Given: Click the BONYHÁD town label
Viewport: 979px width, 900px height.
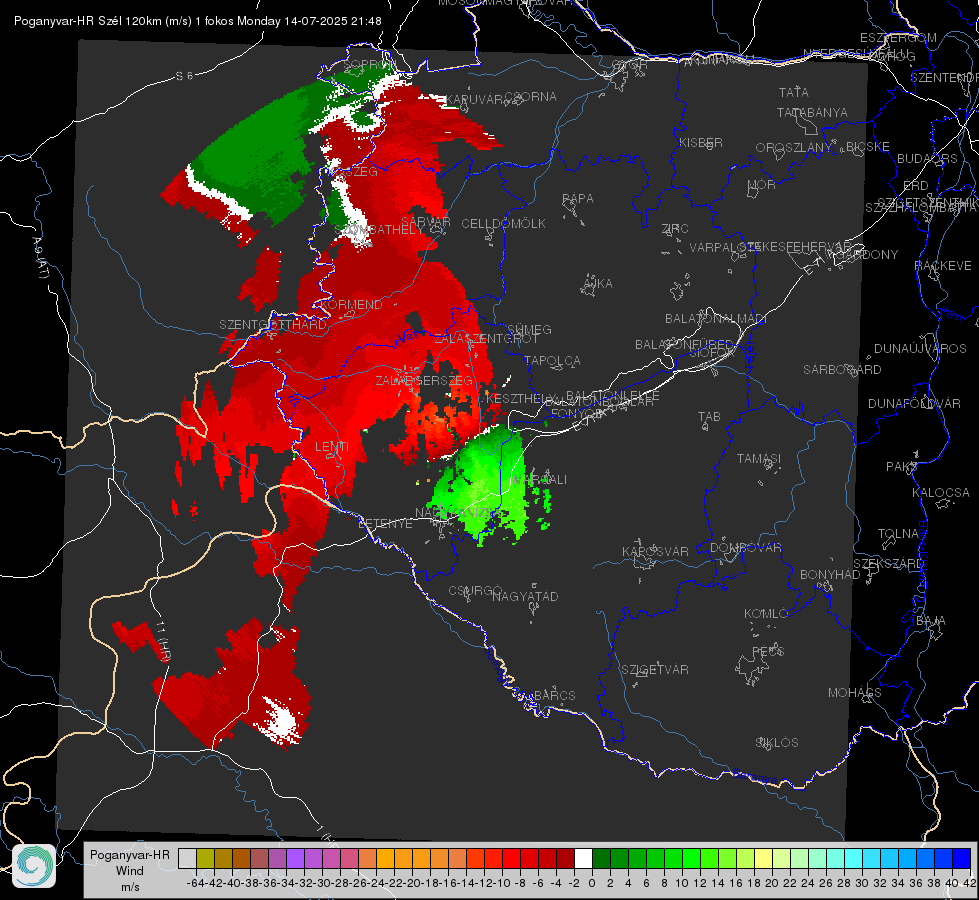Looking at the screenshot, I should tap(830, 575).
